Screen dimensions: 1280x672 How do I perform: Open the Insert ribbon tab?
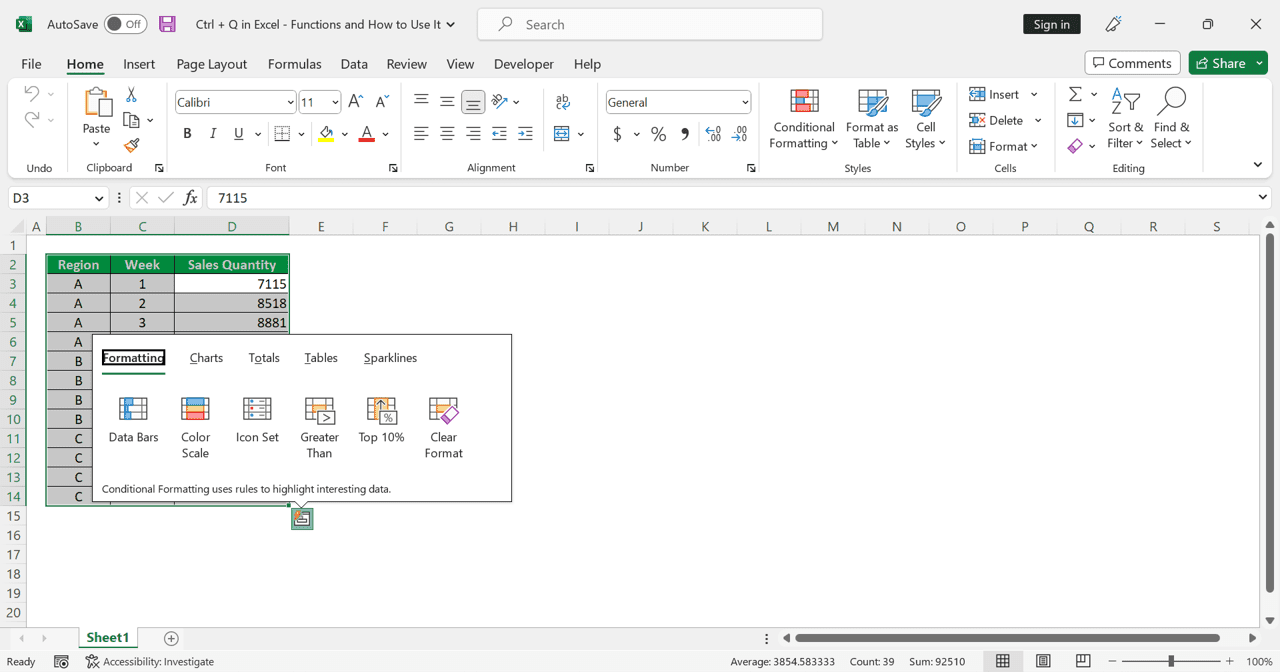coord(139,64)
